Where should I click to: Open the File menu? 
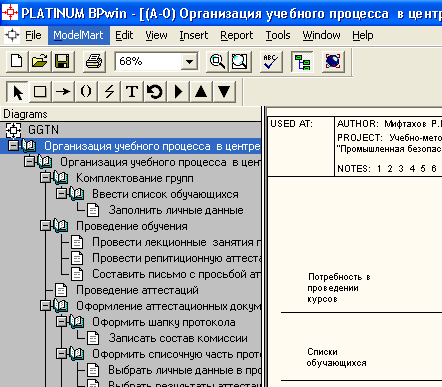33,35
